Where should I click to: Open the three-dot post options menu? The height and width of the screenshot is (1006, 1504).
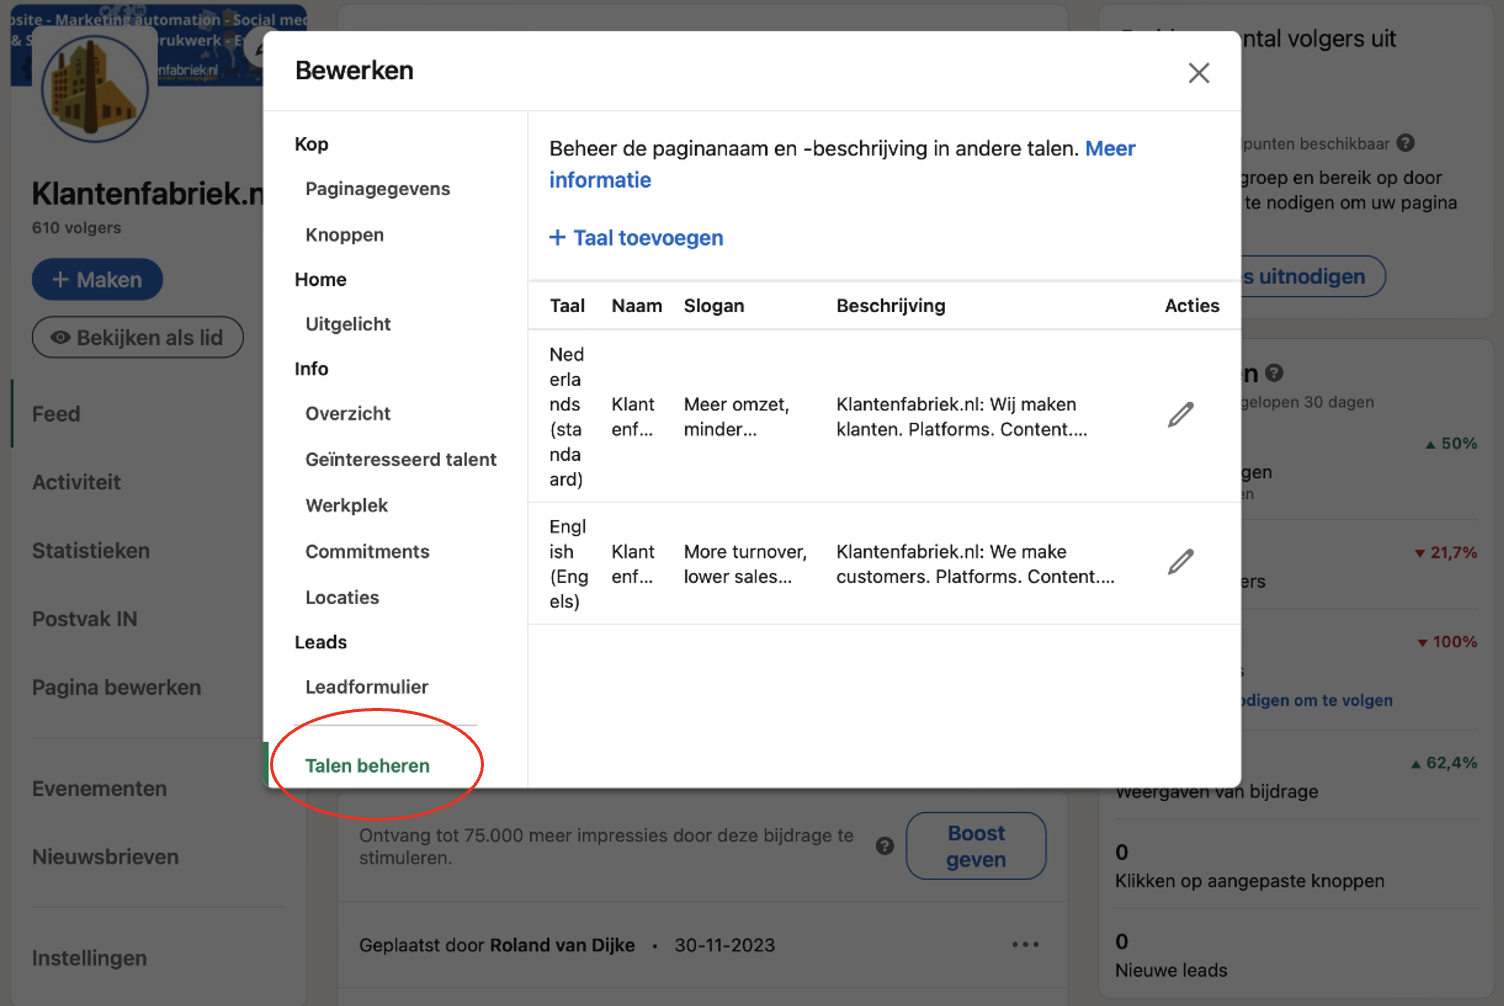point(1025,944)
